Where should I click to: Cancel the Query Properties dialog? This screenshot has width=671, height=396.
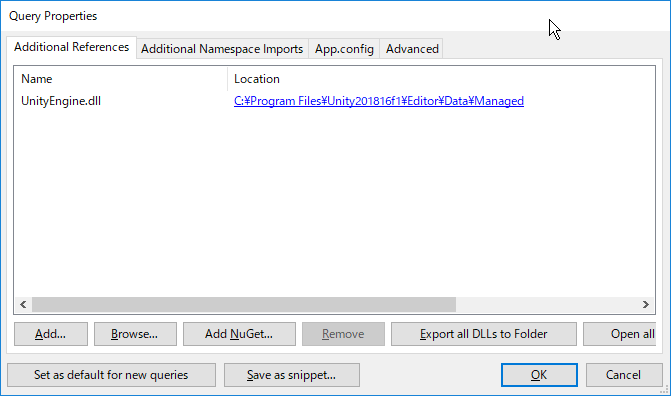(x=623, y=375)
